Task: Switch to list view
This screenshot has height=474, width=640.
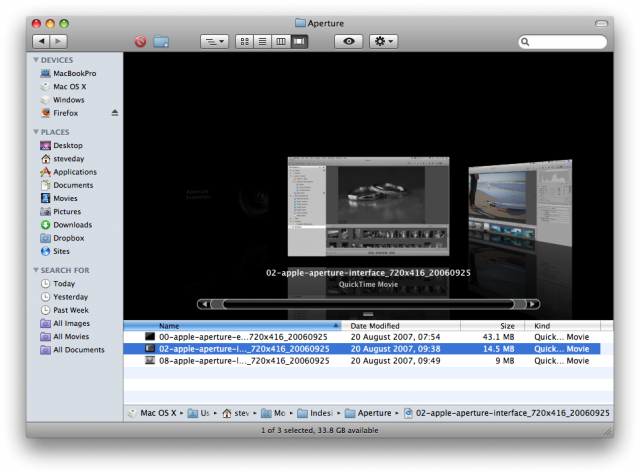Action: coord(262,42)
